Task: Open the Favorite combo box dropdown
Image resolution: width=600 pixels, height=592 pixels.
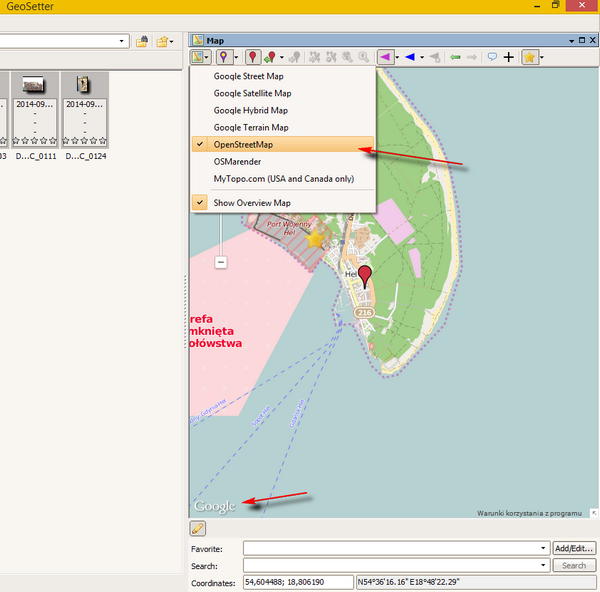Action: pyautogui.click(x=543, y=548)
